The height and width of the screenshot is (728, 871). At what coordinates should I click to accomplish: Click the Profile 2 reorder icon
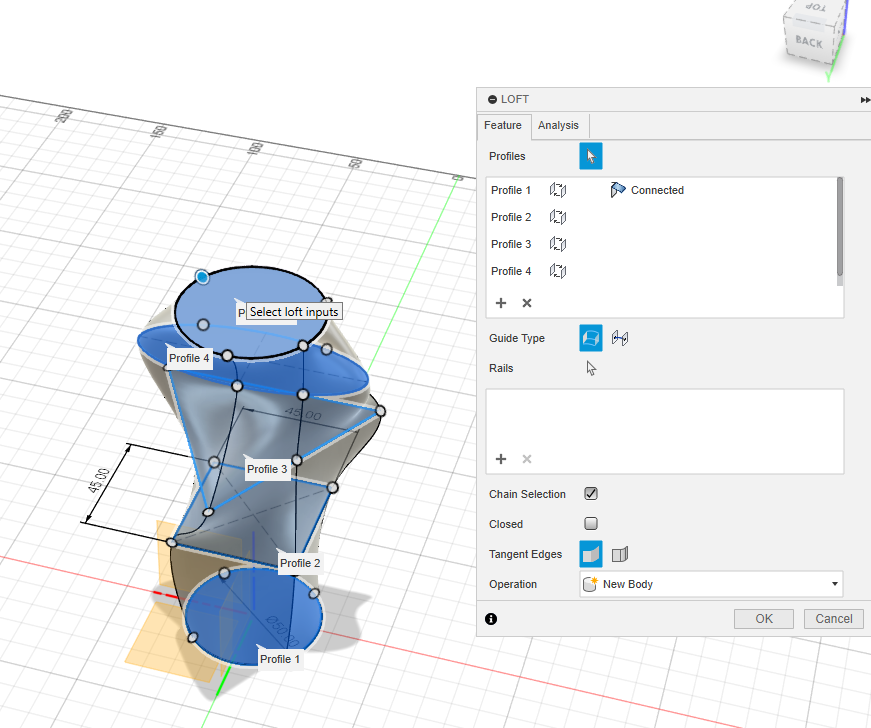point(558,217)
